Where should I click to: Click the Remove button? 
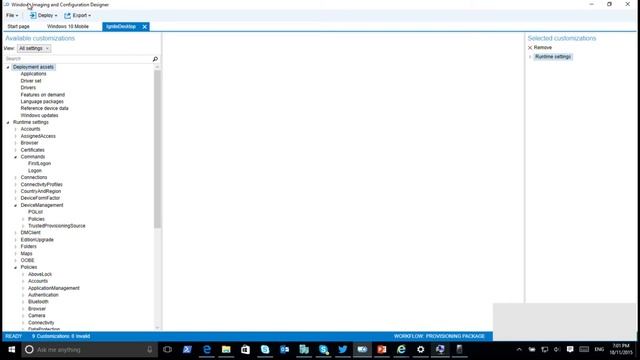tap(540, 48)
